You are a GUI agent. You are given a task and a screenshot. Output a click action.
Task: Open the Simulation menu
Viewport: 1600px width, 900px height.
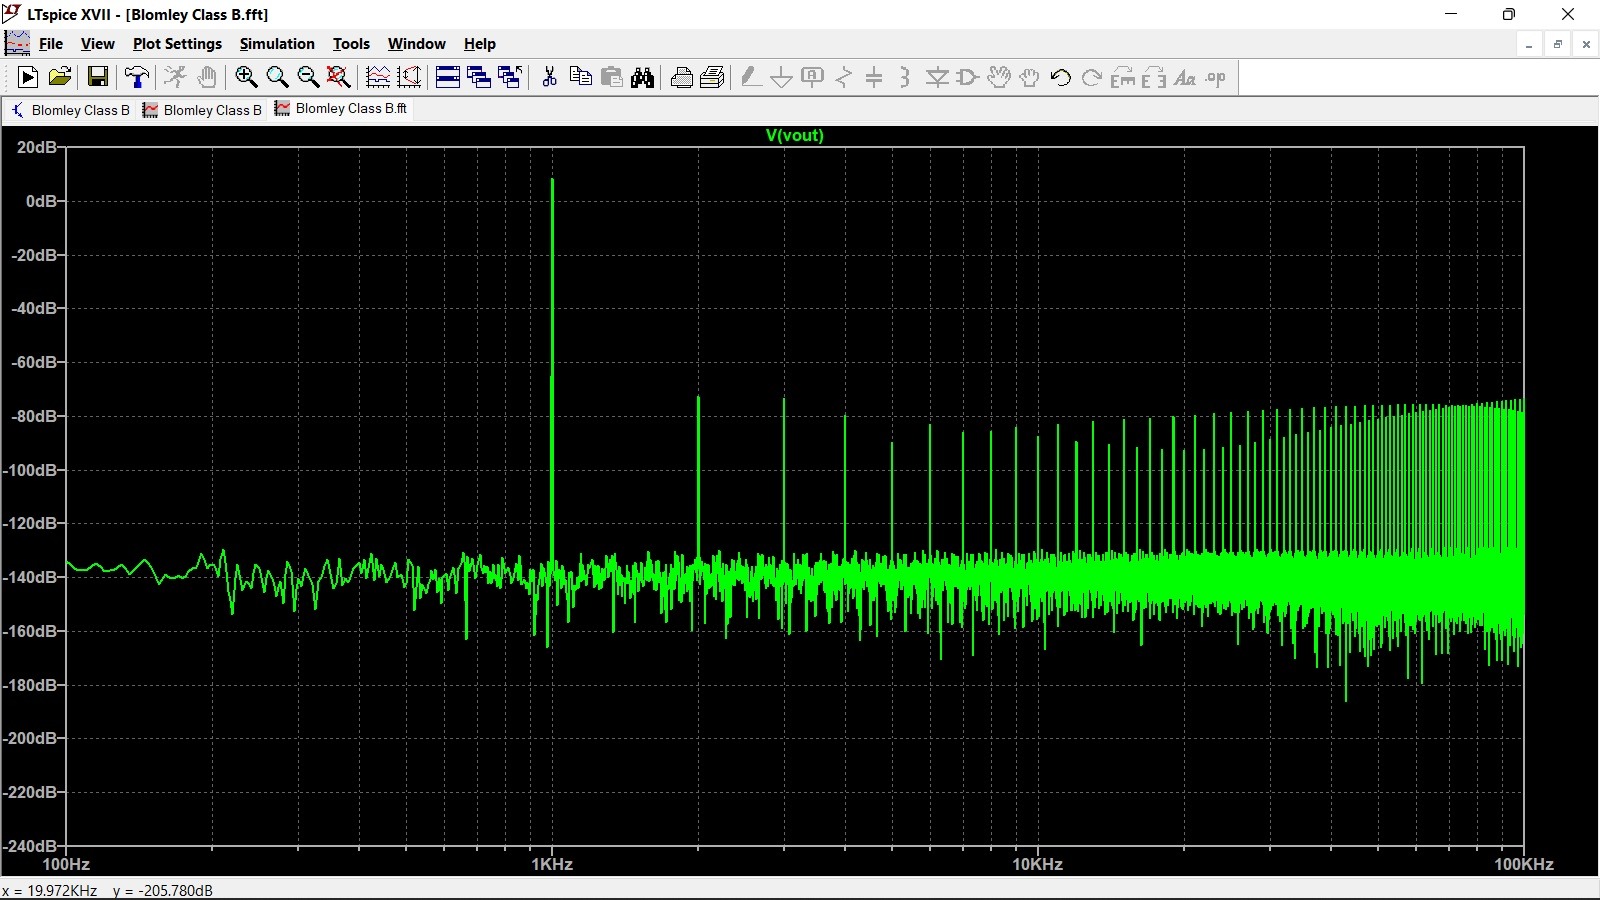point(277,44)
